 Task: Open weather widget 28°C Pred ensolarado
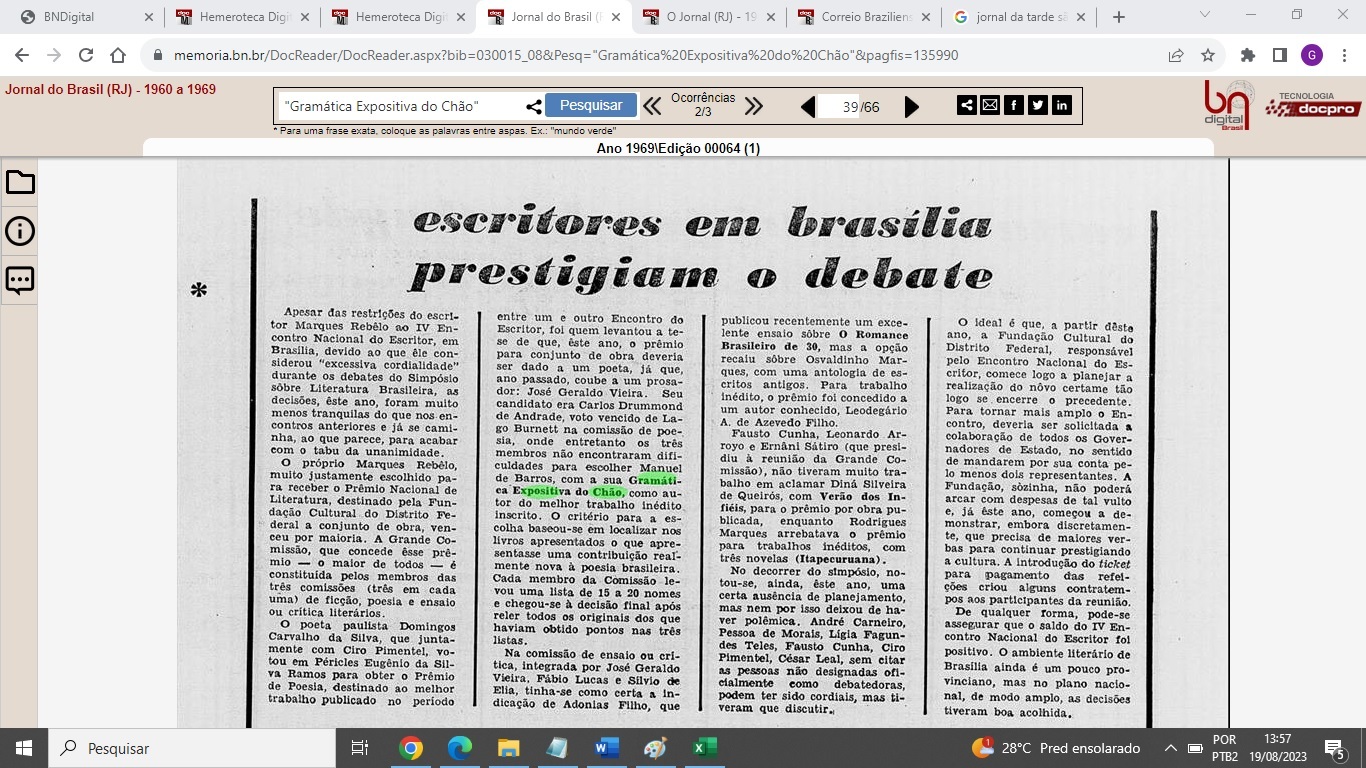(x=1056, y=748)
